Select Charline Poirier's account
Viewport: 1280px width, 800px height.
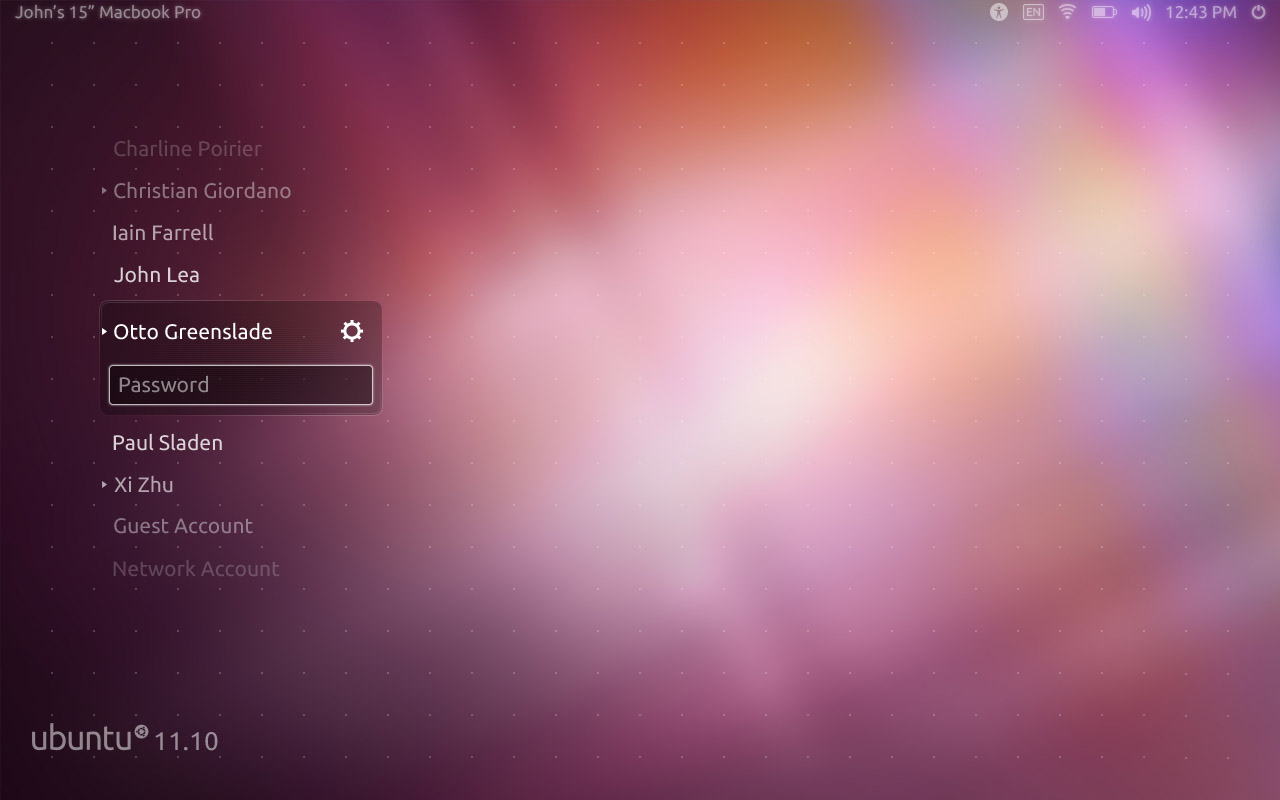coord(187,148)
